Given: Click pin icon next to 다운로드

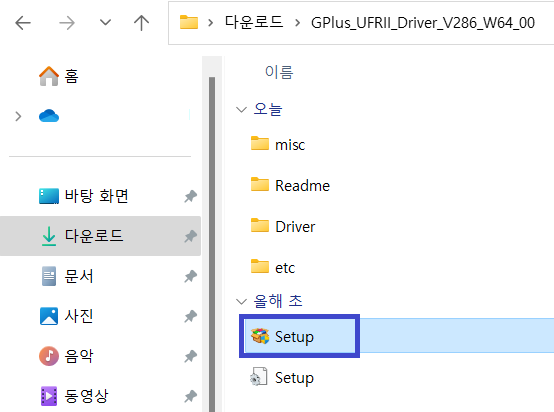Looking at the screenshot, I should 190,236.
